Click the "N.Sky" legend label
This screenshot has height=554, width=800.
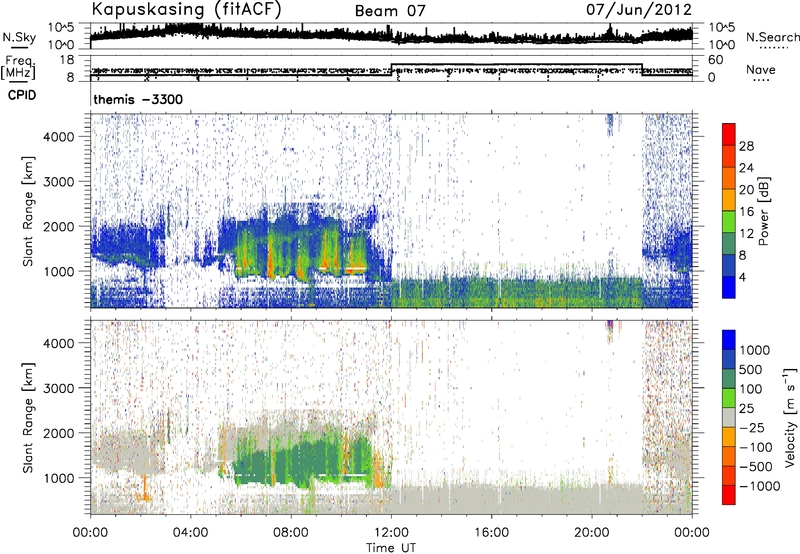(x=19, y=37)
